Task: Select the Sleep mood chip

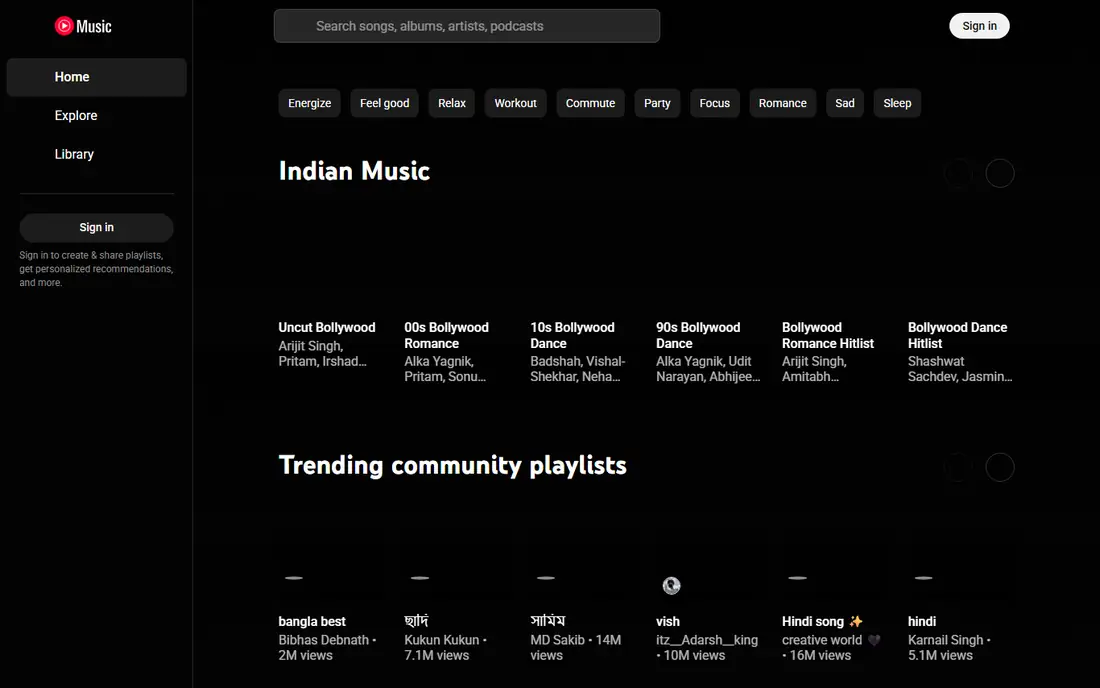Action: coord(897,103)
